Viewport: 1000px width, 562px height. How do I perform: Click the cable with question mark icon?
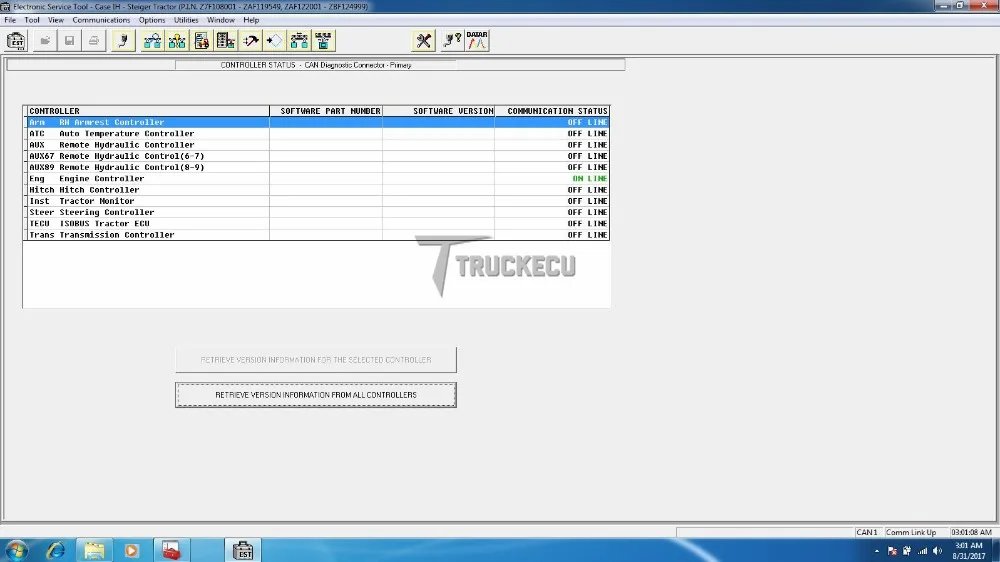coord(452,41)
